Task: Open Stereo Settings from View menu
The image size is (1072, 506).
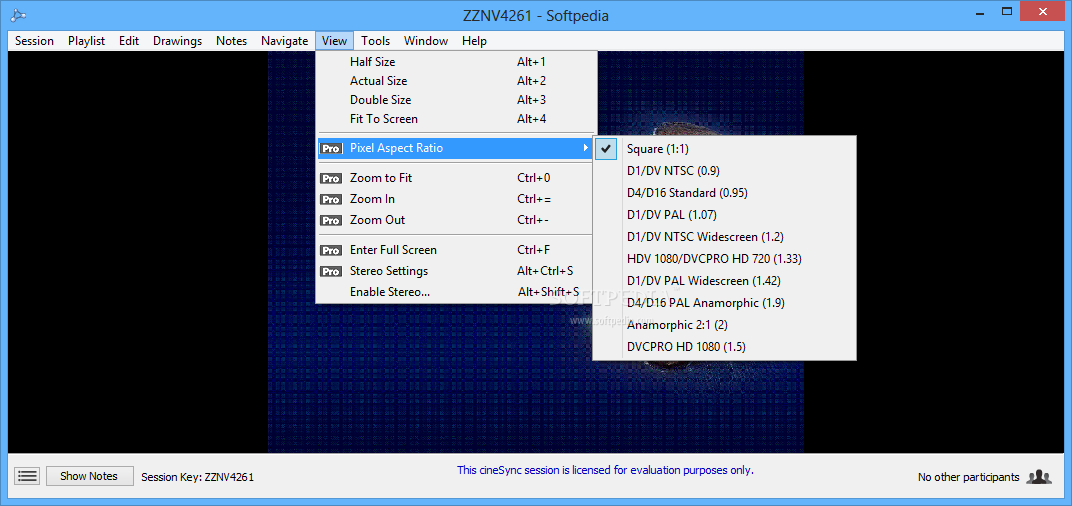Action: [x=456, y=271]
